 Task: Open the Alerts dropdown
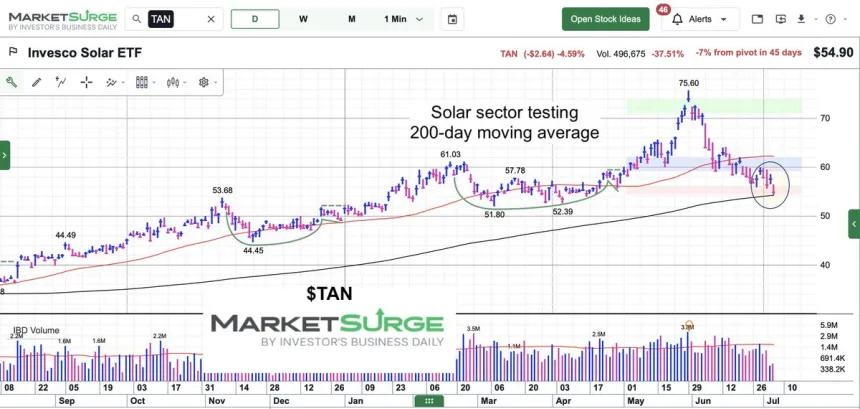click(699, 19)
